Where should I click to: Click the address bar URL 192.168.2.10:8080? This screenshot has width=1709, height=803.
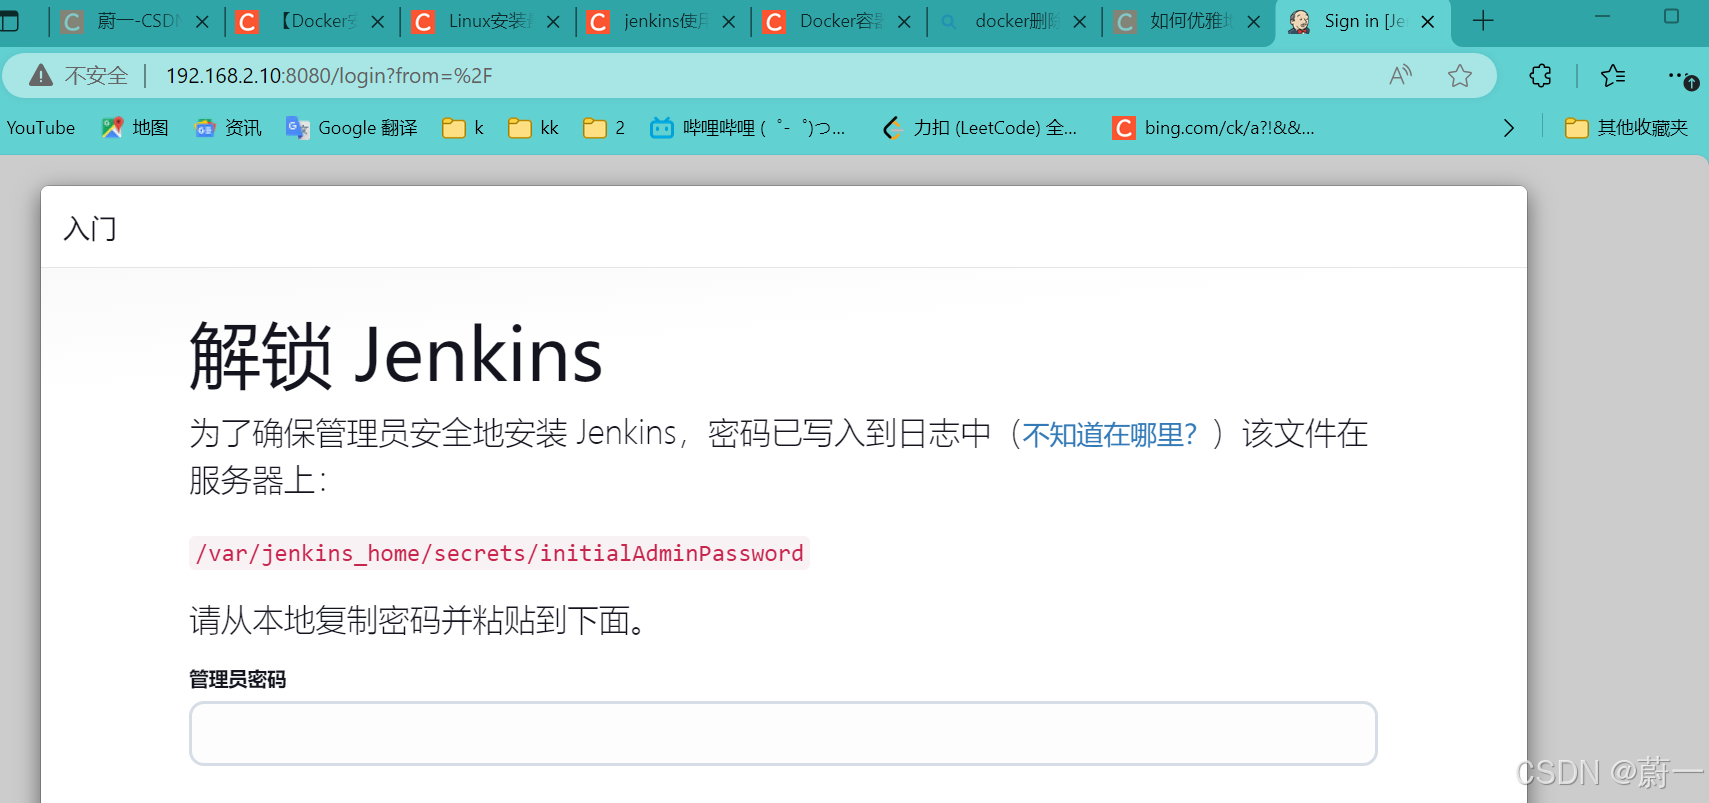click(329, 75)
